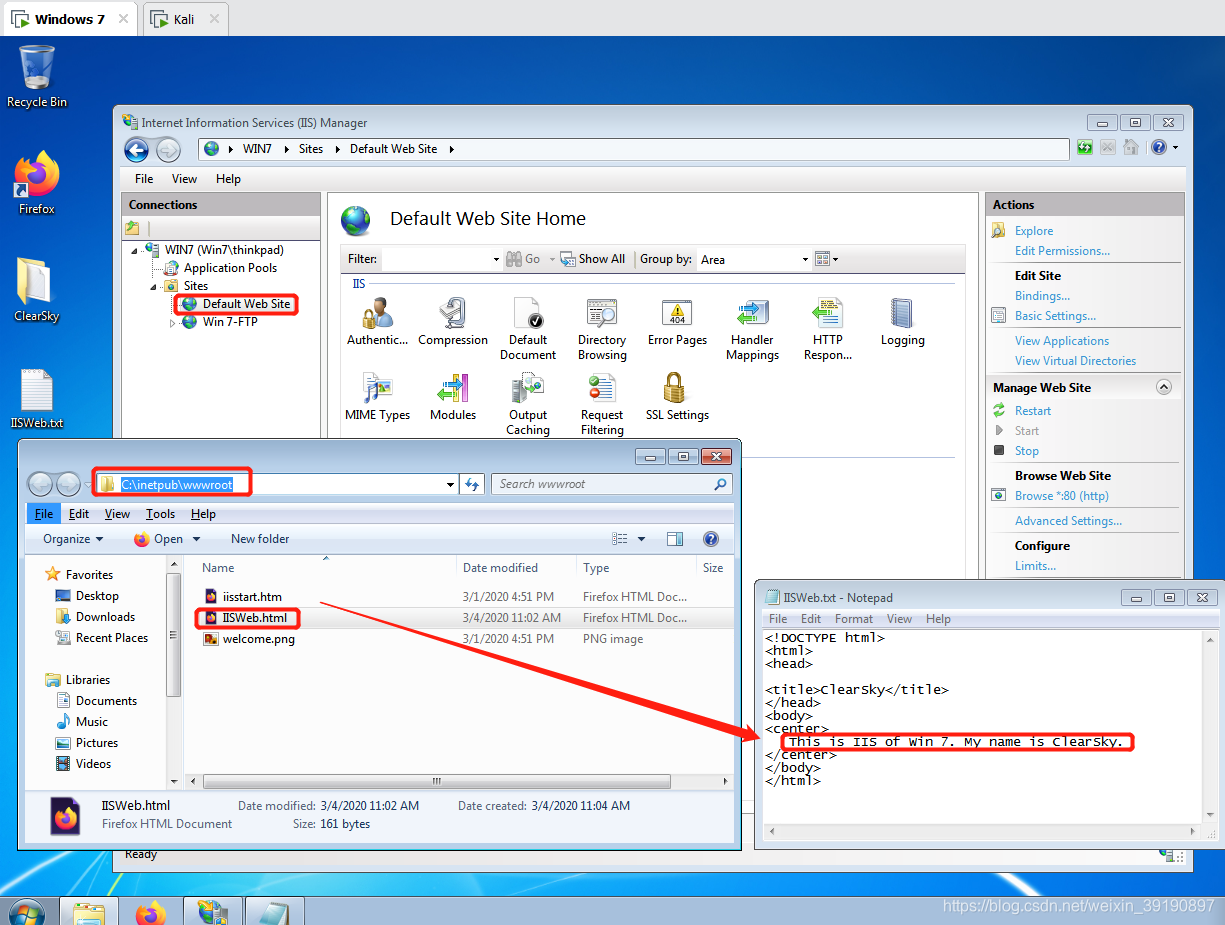Open the HTTP Response Headers feature
The height and width of the screenshot is (925, 1225).
(x=828, y=329)
